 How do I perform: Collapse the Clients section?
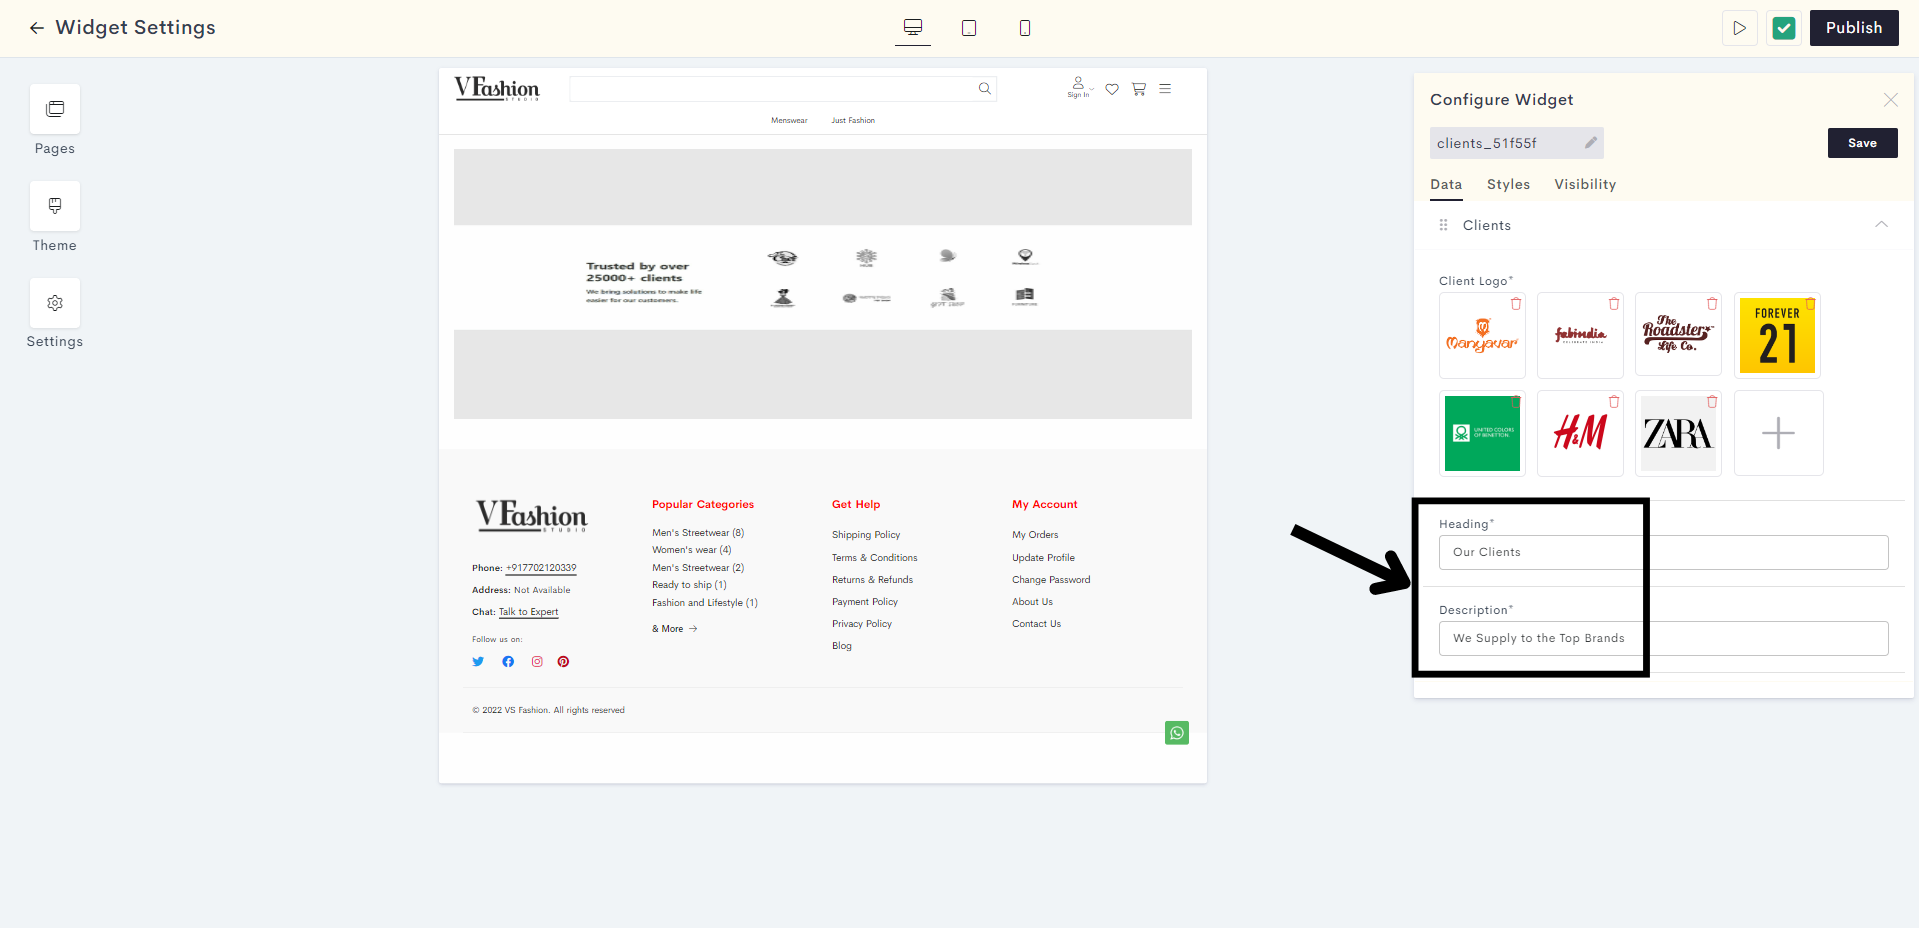coord(1881,225)
